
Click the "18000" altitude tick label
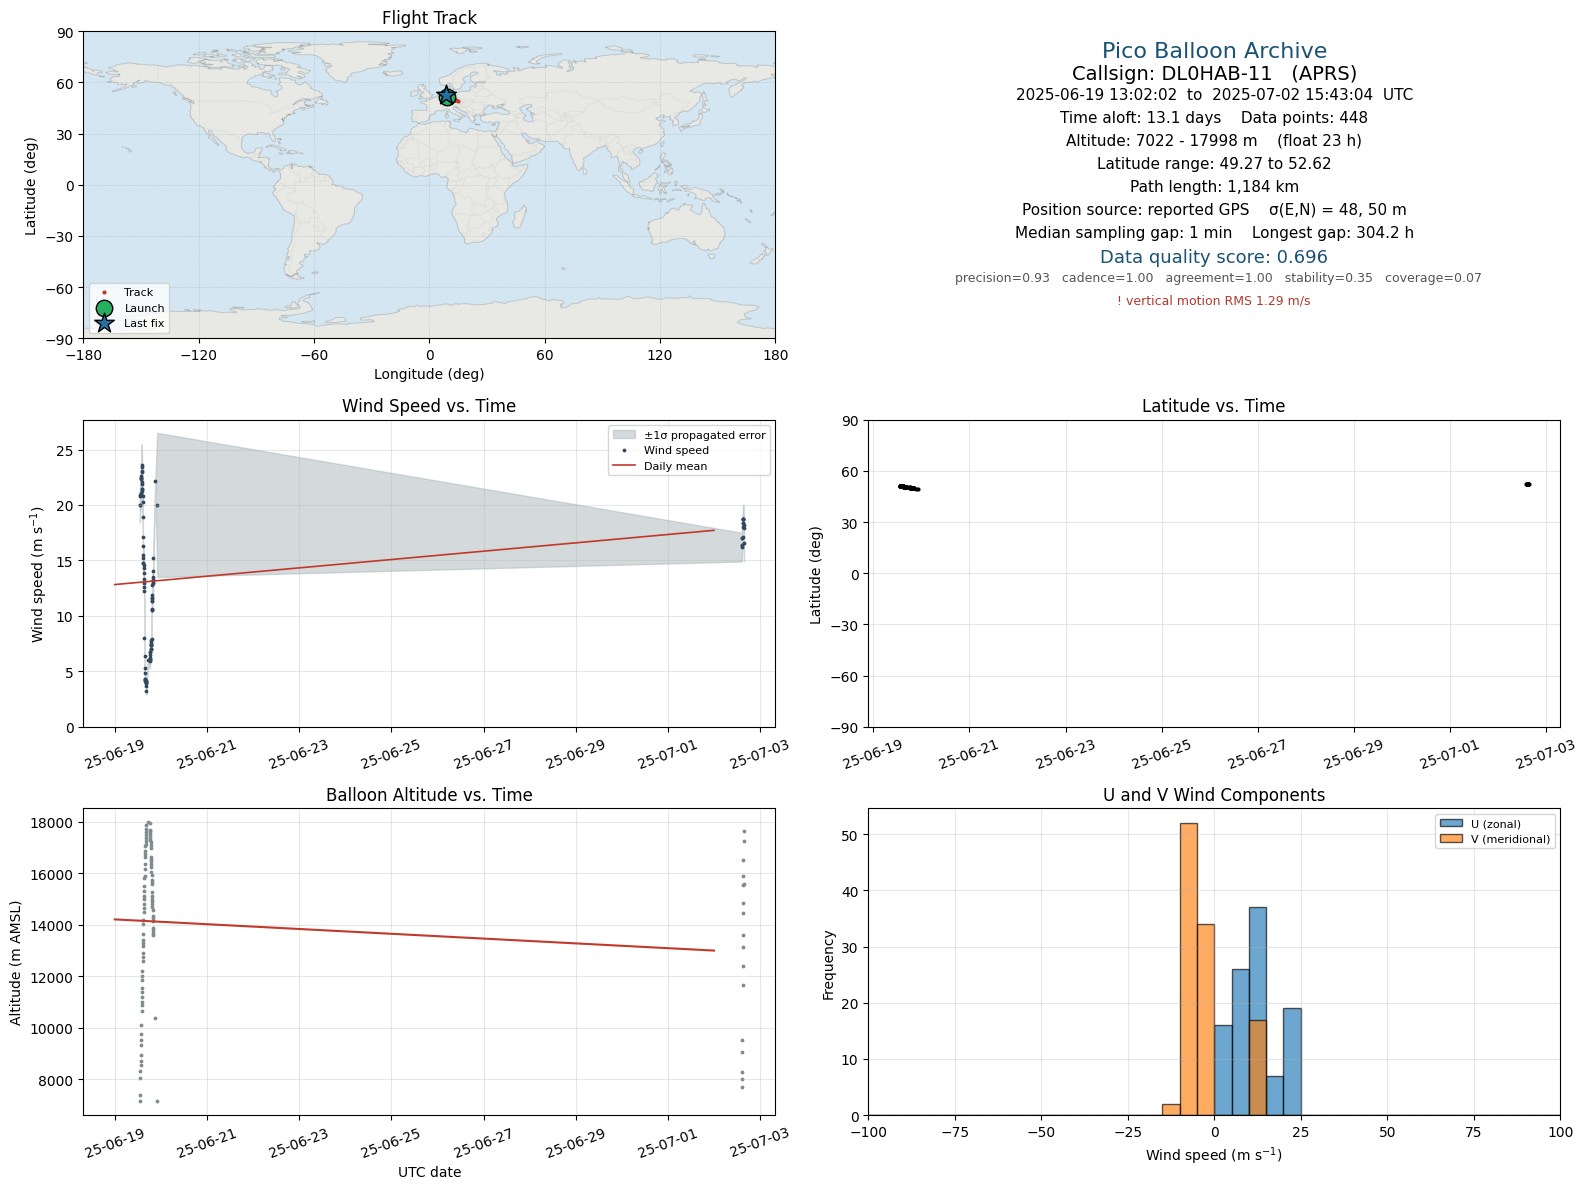[54, 823]
